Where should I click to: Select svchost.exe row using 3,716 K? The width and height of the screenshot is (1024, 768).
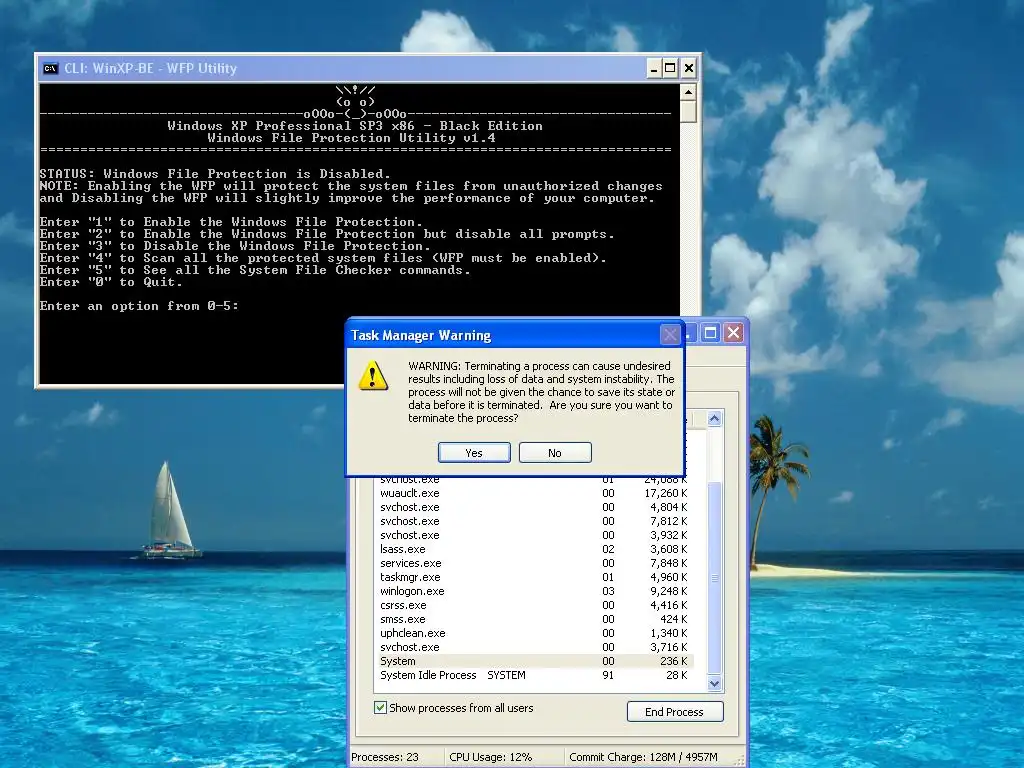pyautogui.click(x=536, y=647)
